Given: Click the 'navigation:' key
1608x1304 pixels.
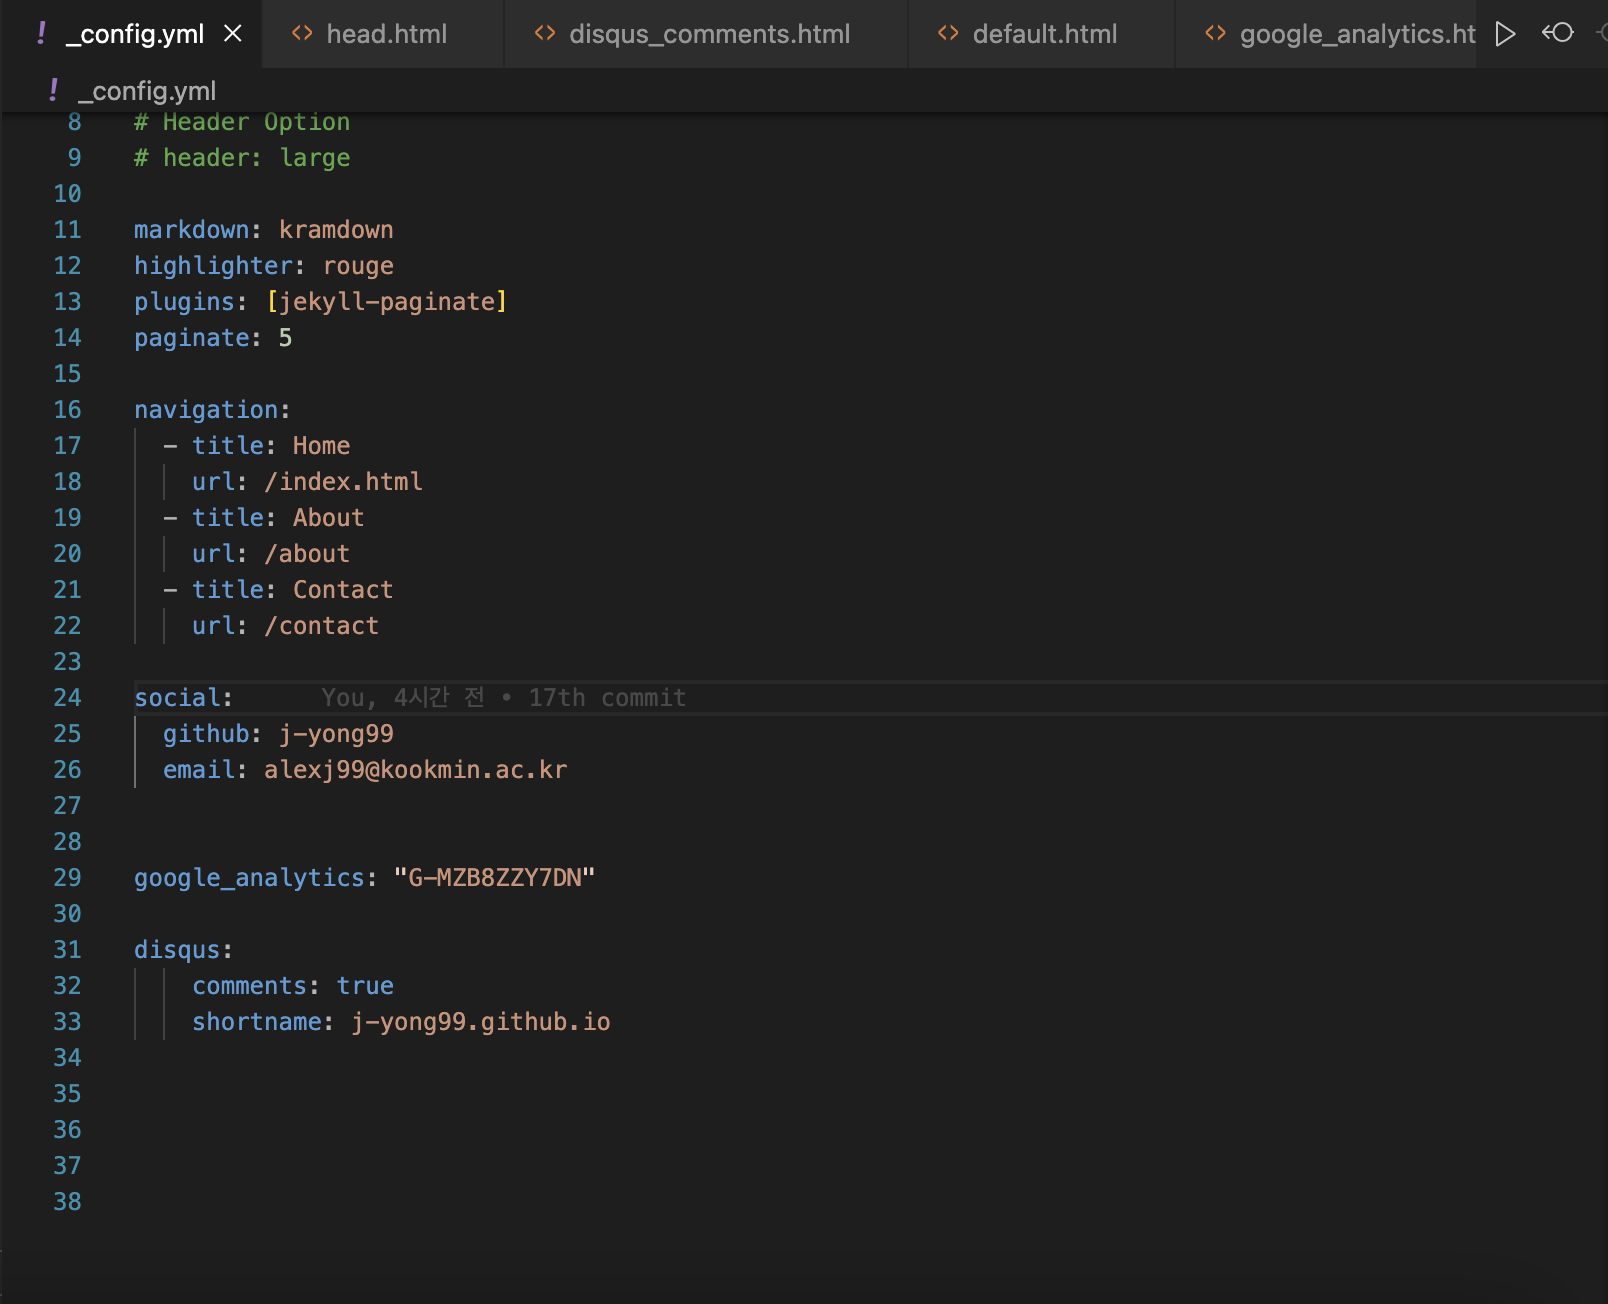Looking at the screenshot, I should tap(212, 410).
